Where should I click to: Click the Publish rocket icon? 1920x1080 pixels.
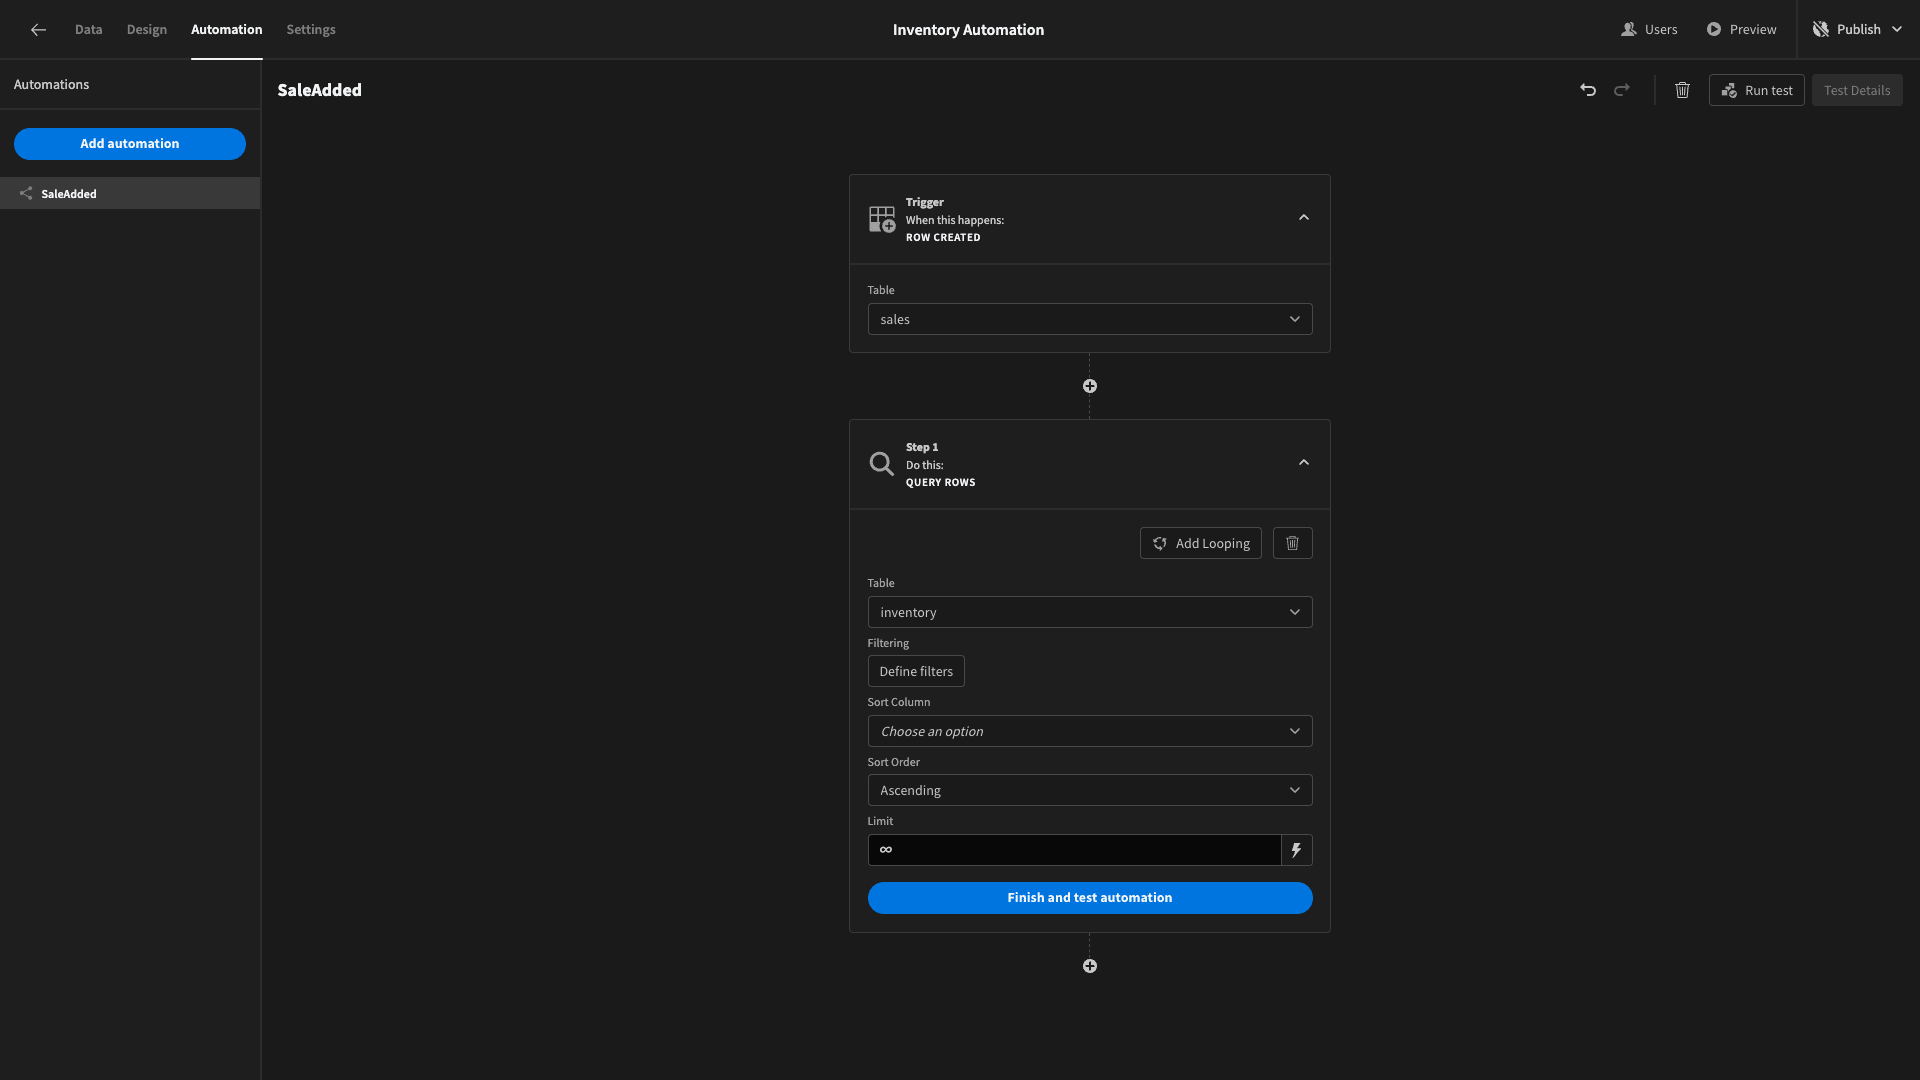[1821, 30]
